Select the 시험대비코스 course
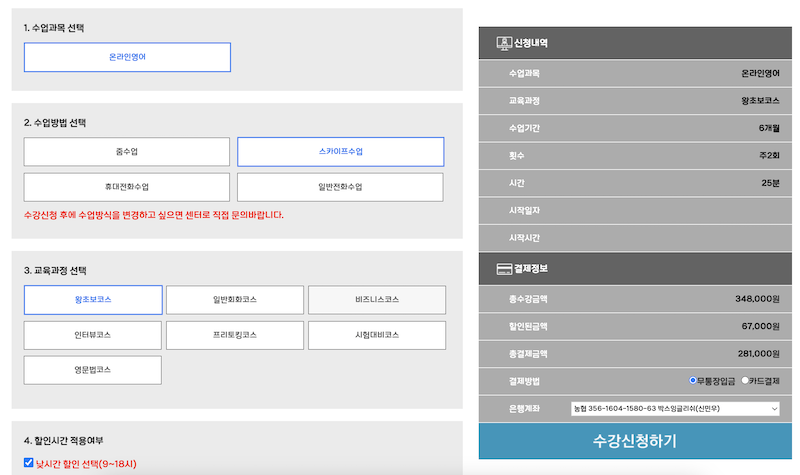 click(x=377, y=335)
